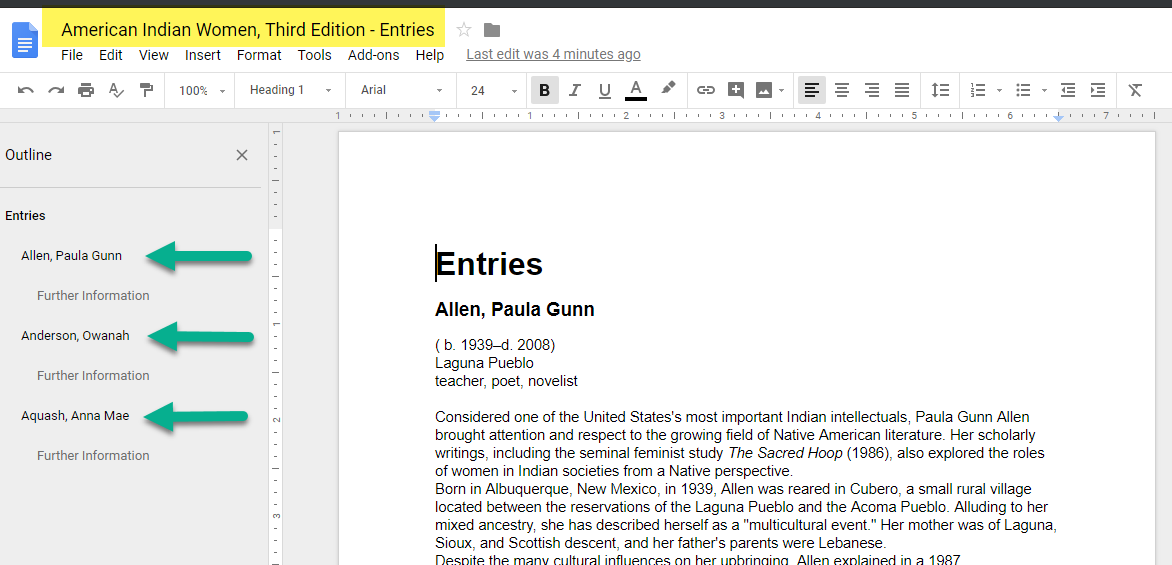Expand the 100% zoom dropdown
This screenshot has height=565, width=1172.
pos(202,90)
